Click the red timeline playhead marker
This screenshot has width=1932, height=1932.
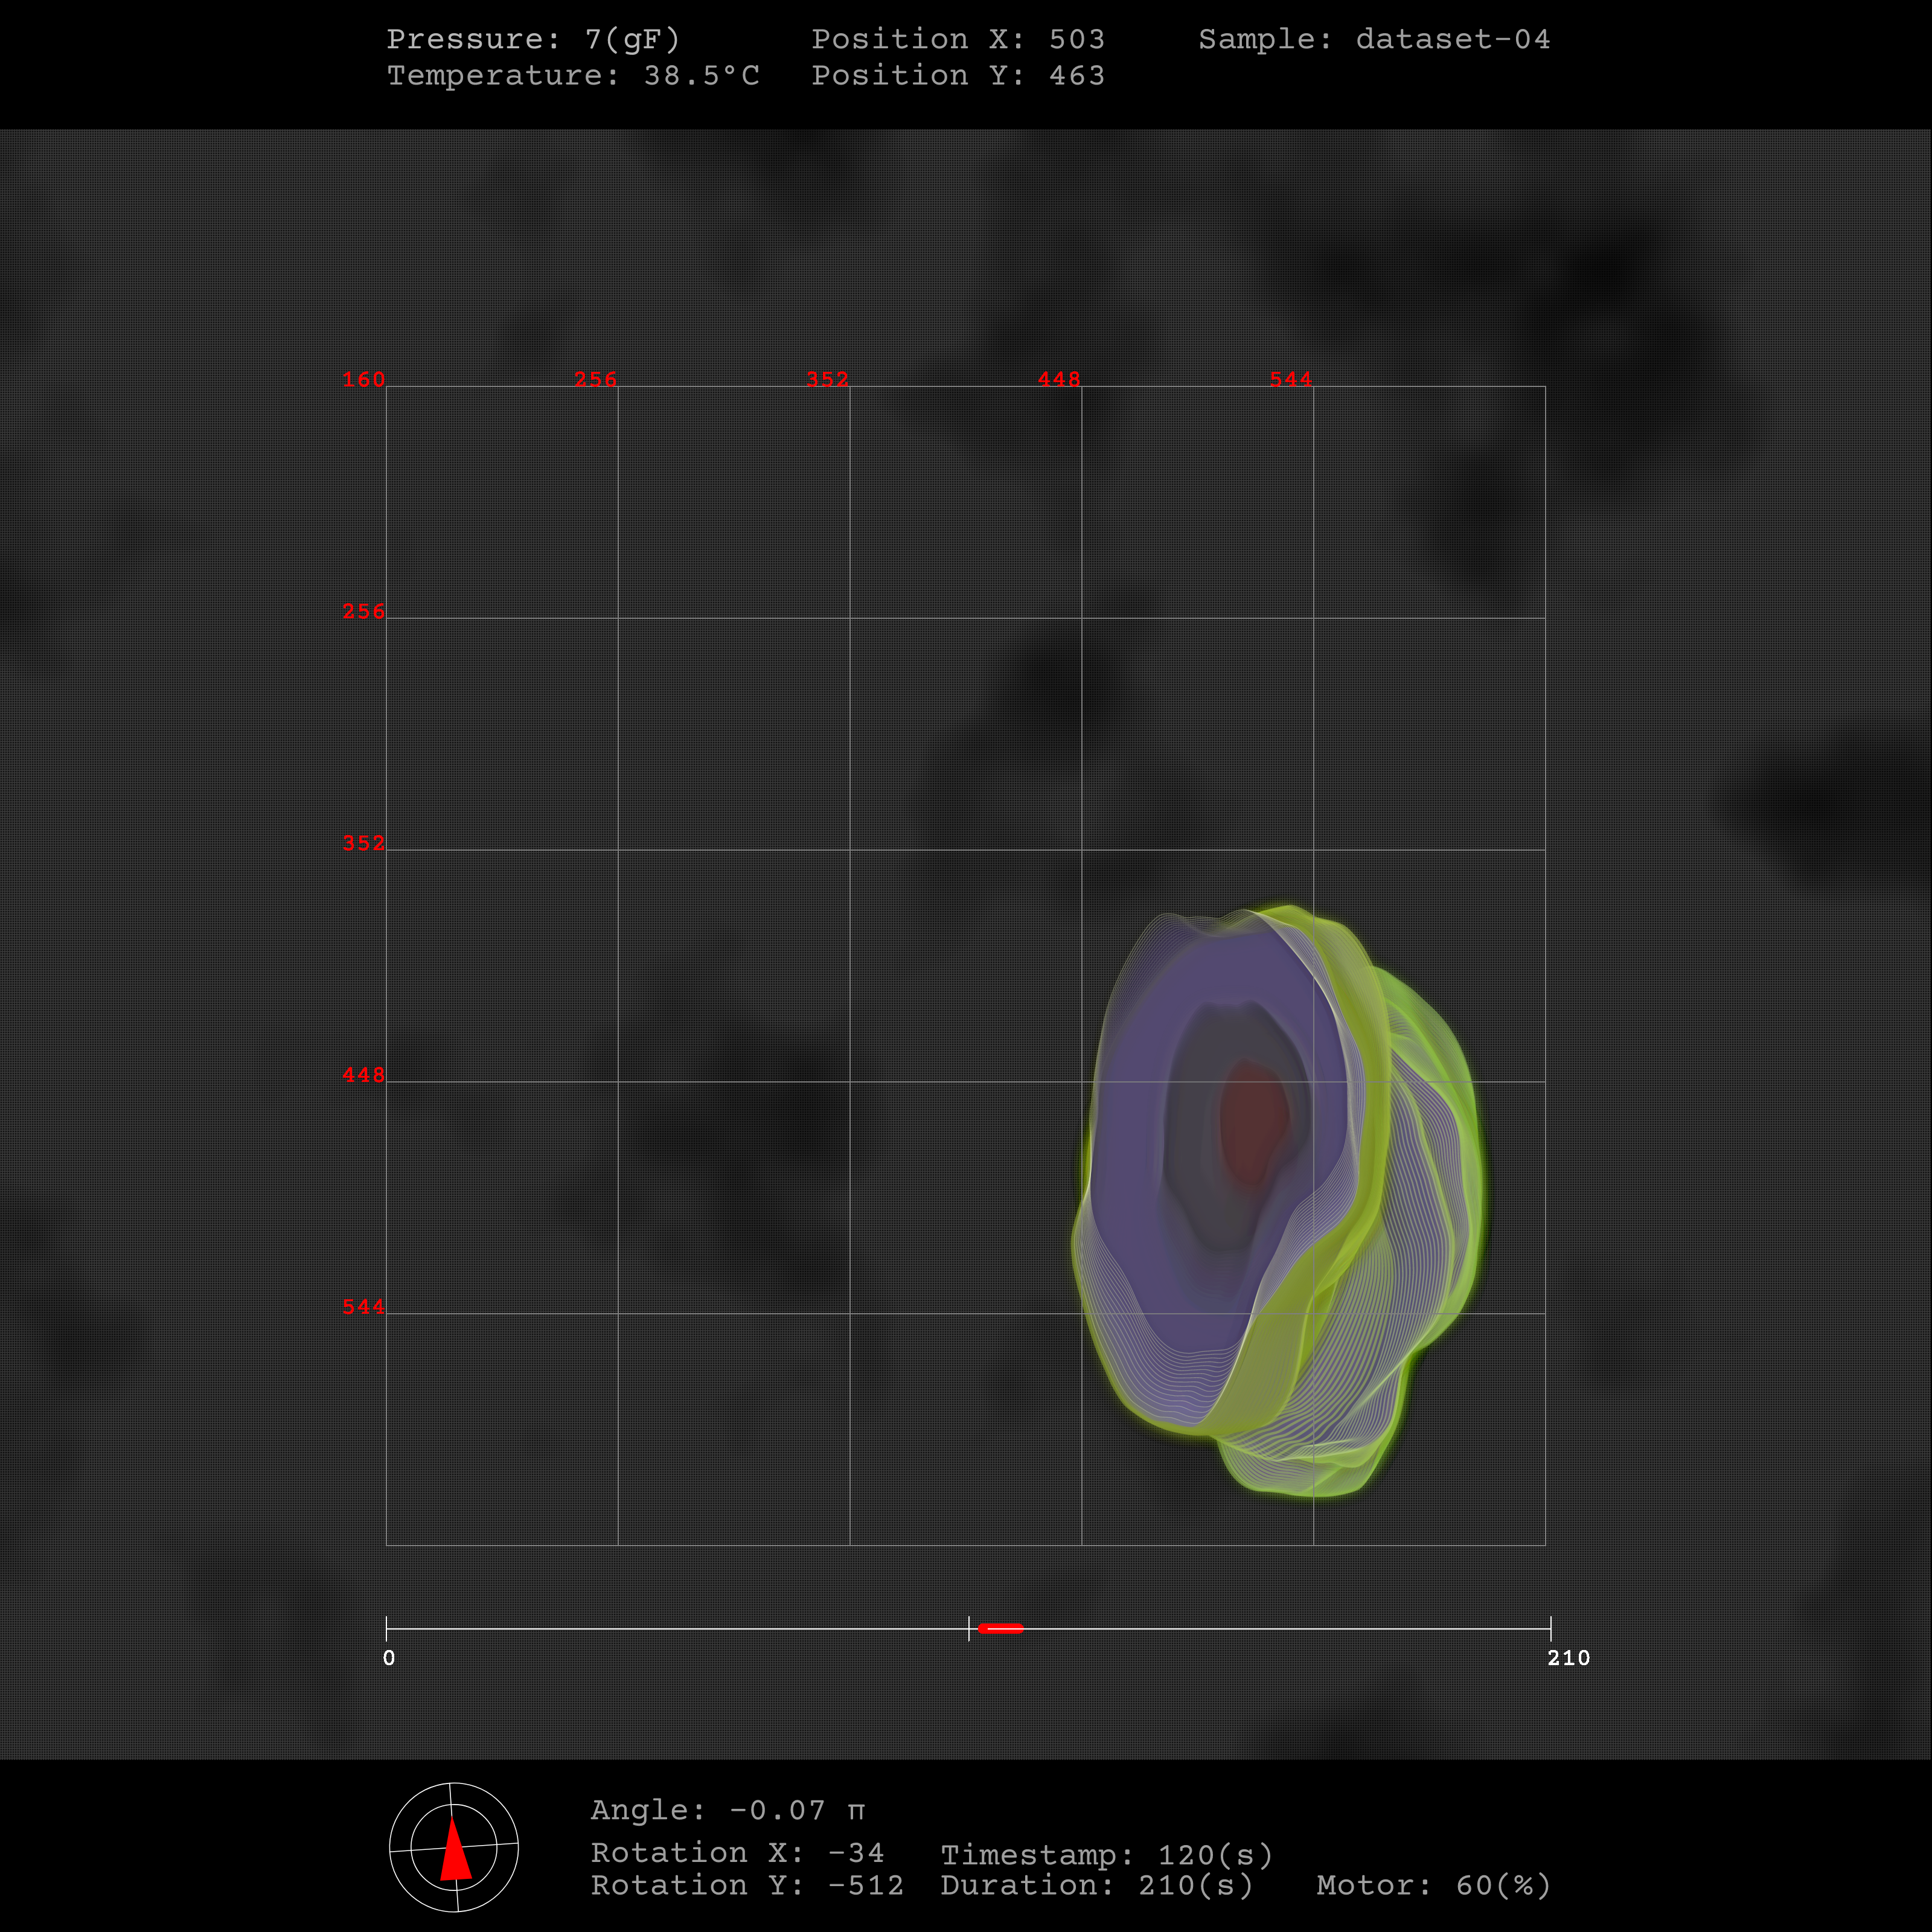point(1000,1628)
